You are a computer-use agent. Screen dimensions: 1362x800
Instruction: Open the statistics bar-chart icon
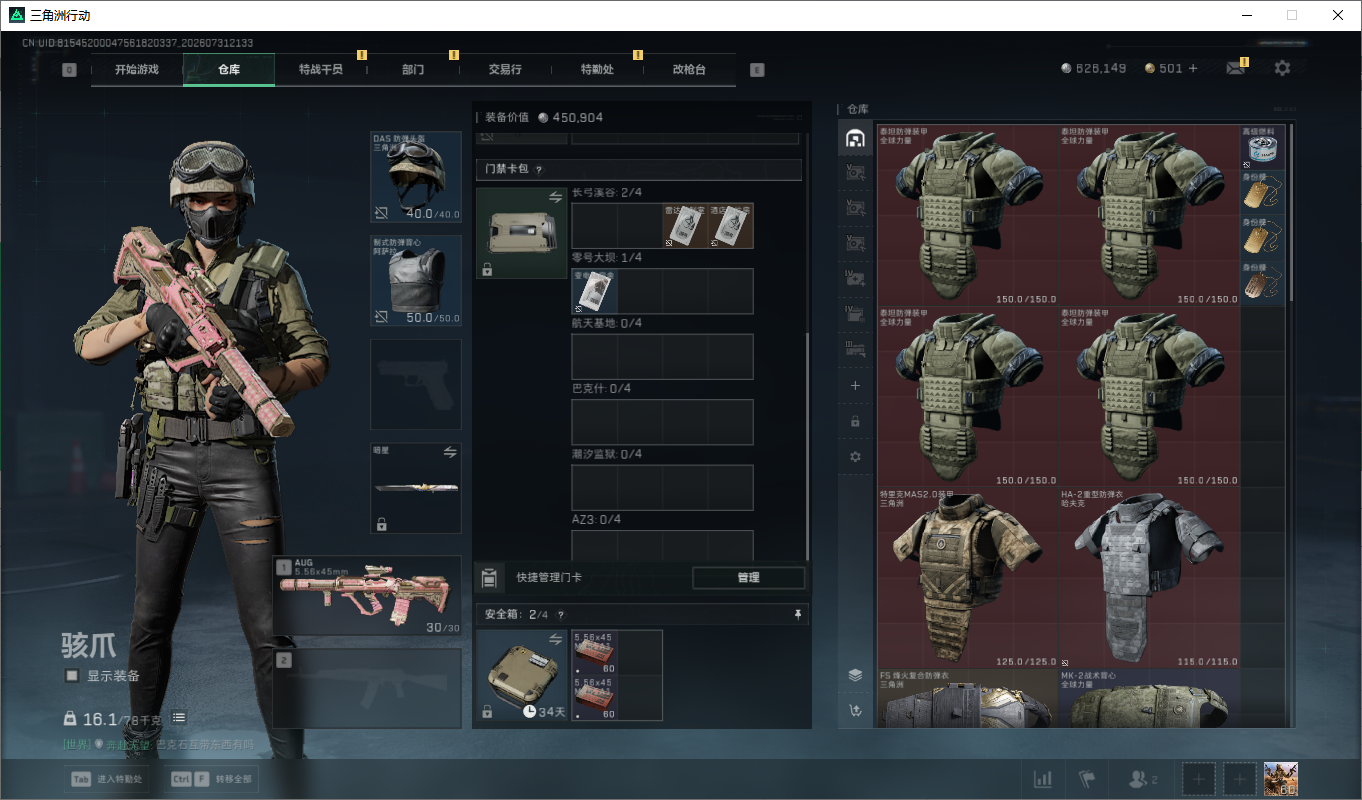[x=1042, y=778]
